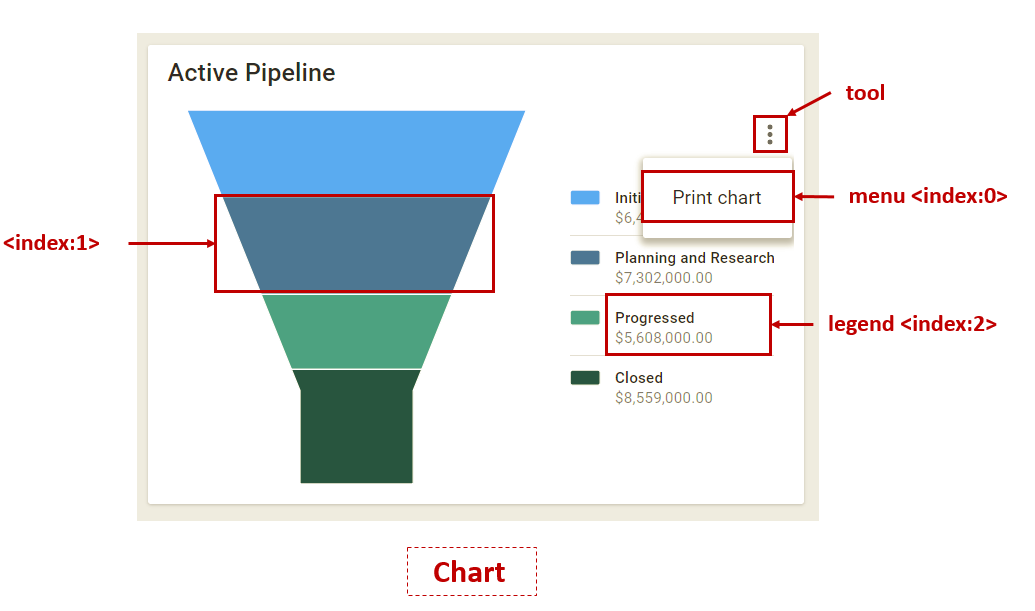This screenshot has width=1035, height=611.
Task: Click the three-dot kebab menu on the chart
Action: (x=769, y=132)
